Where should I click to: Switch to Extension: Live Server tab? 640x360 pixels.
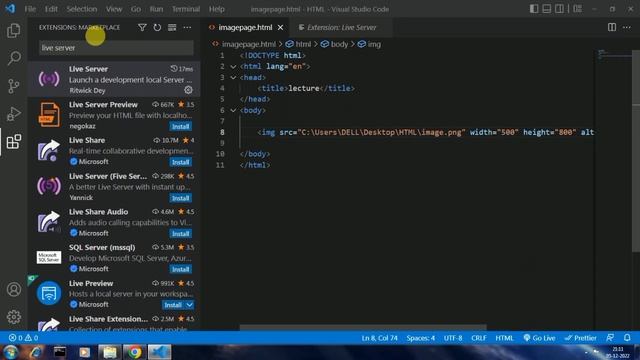[341, 27]
